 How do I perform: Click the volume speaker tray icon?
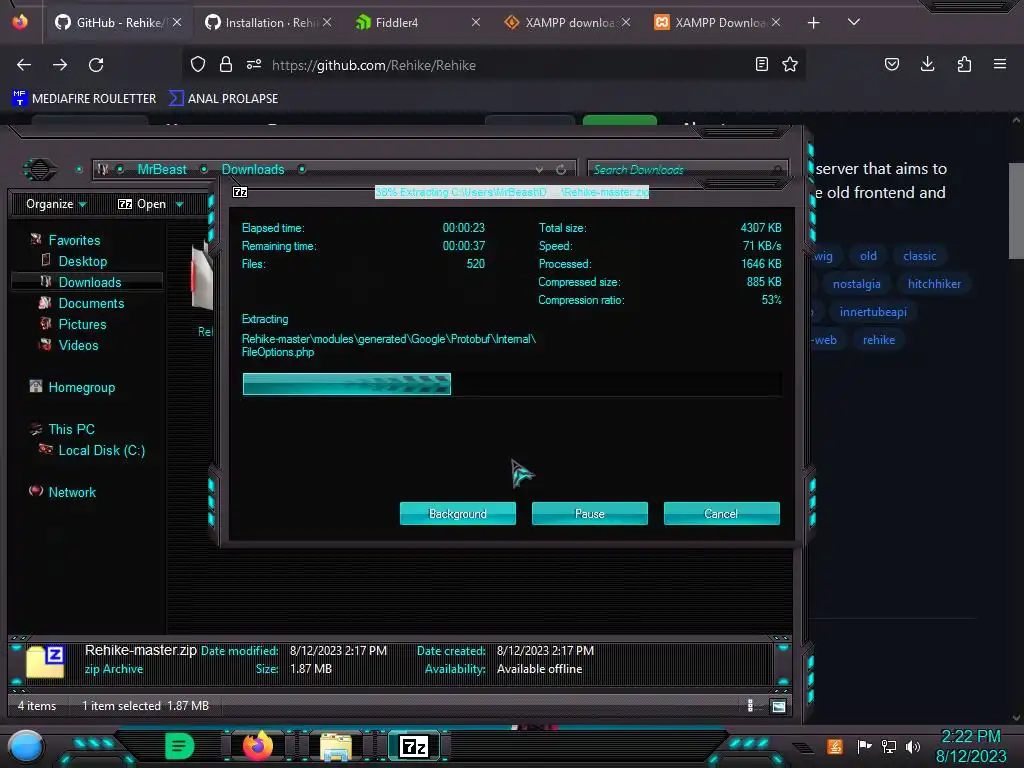point(913,746)
